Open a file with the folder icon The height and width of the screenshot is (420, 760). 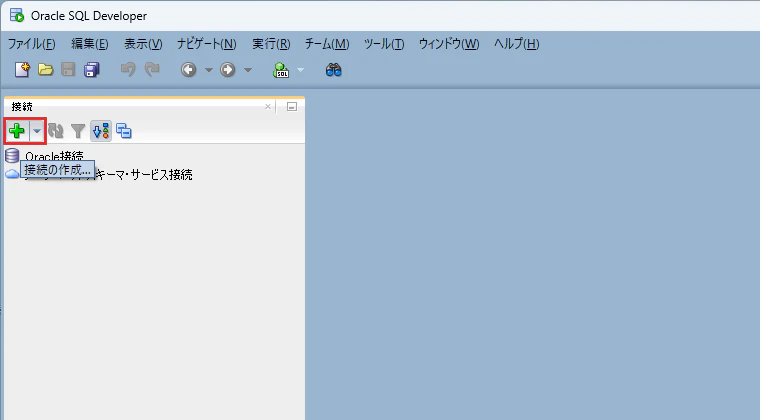(x=46, y=70)
